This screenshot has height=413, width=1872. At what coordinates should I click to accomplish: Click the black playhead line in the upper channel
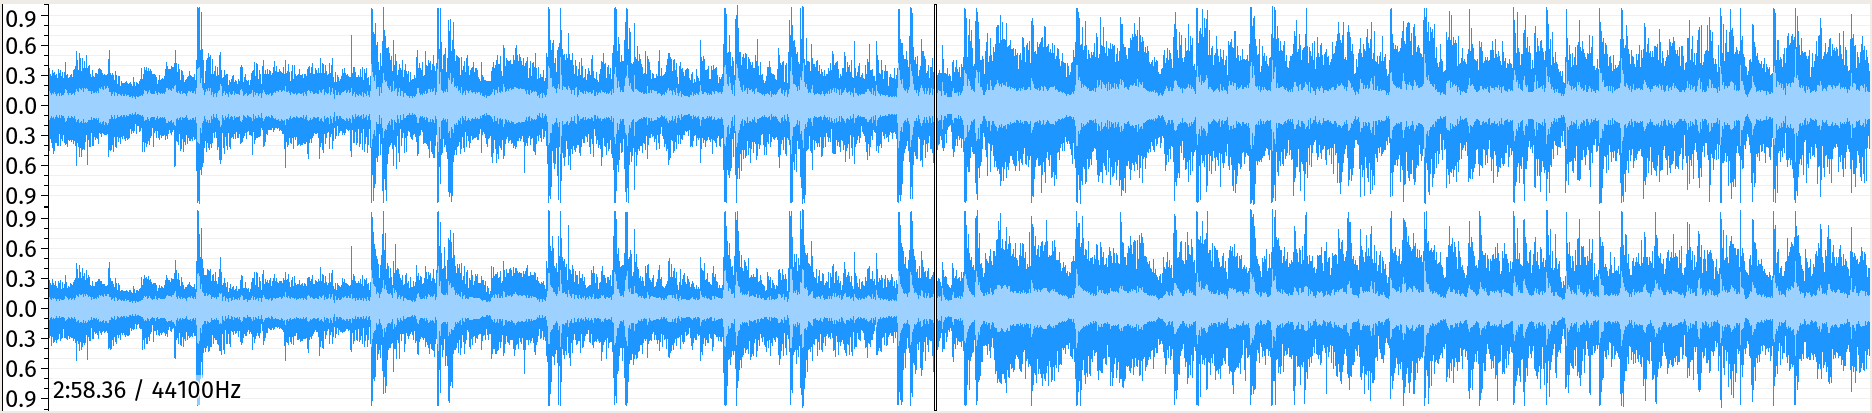[x=936, y=105]
